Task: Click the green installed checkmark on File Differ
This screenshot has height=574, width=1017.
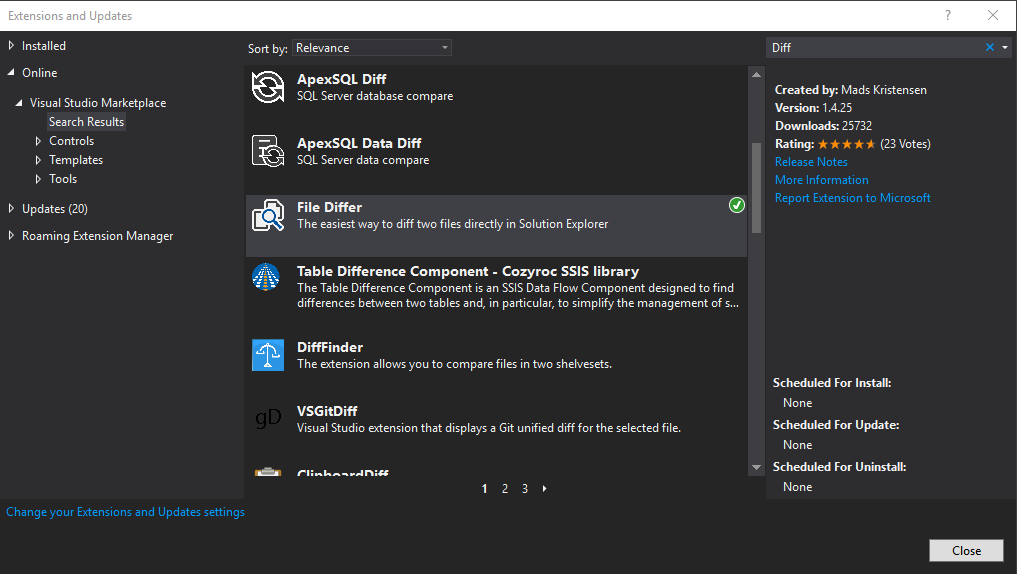Action: [737, 206]
